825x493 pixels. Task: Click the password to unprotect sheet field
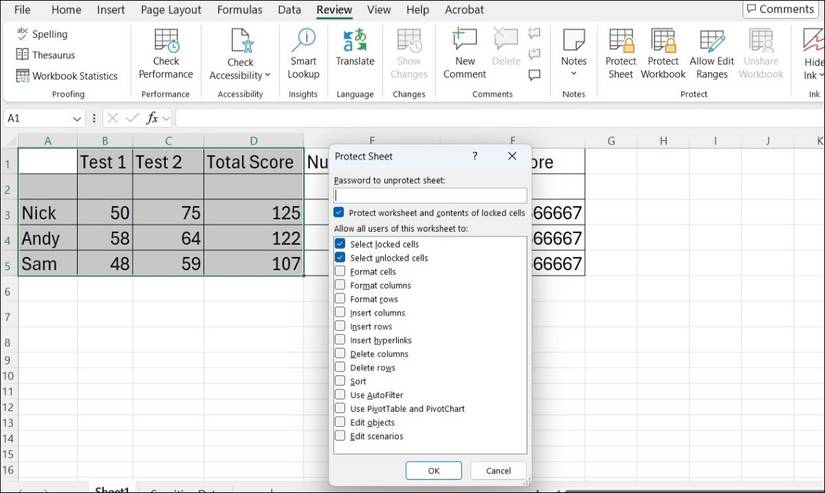(430, 195)
